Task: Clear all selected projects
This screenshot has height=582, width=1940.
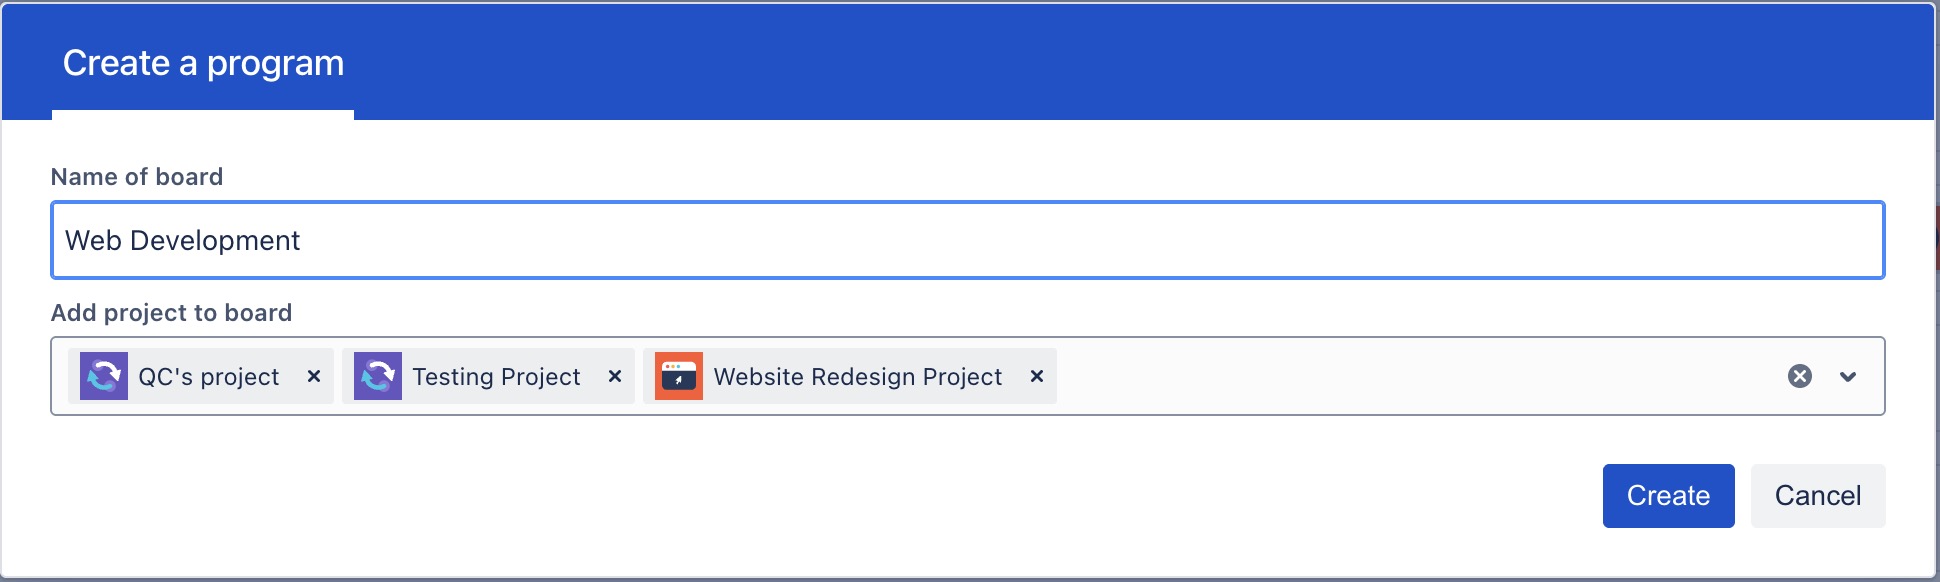Action: coord(1799,376)
